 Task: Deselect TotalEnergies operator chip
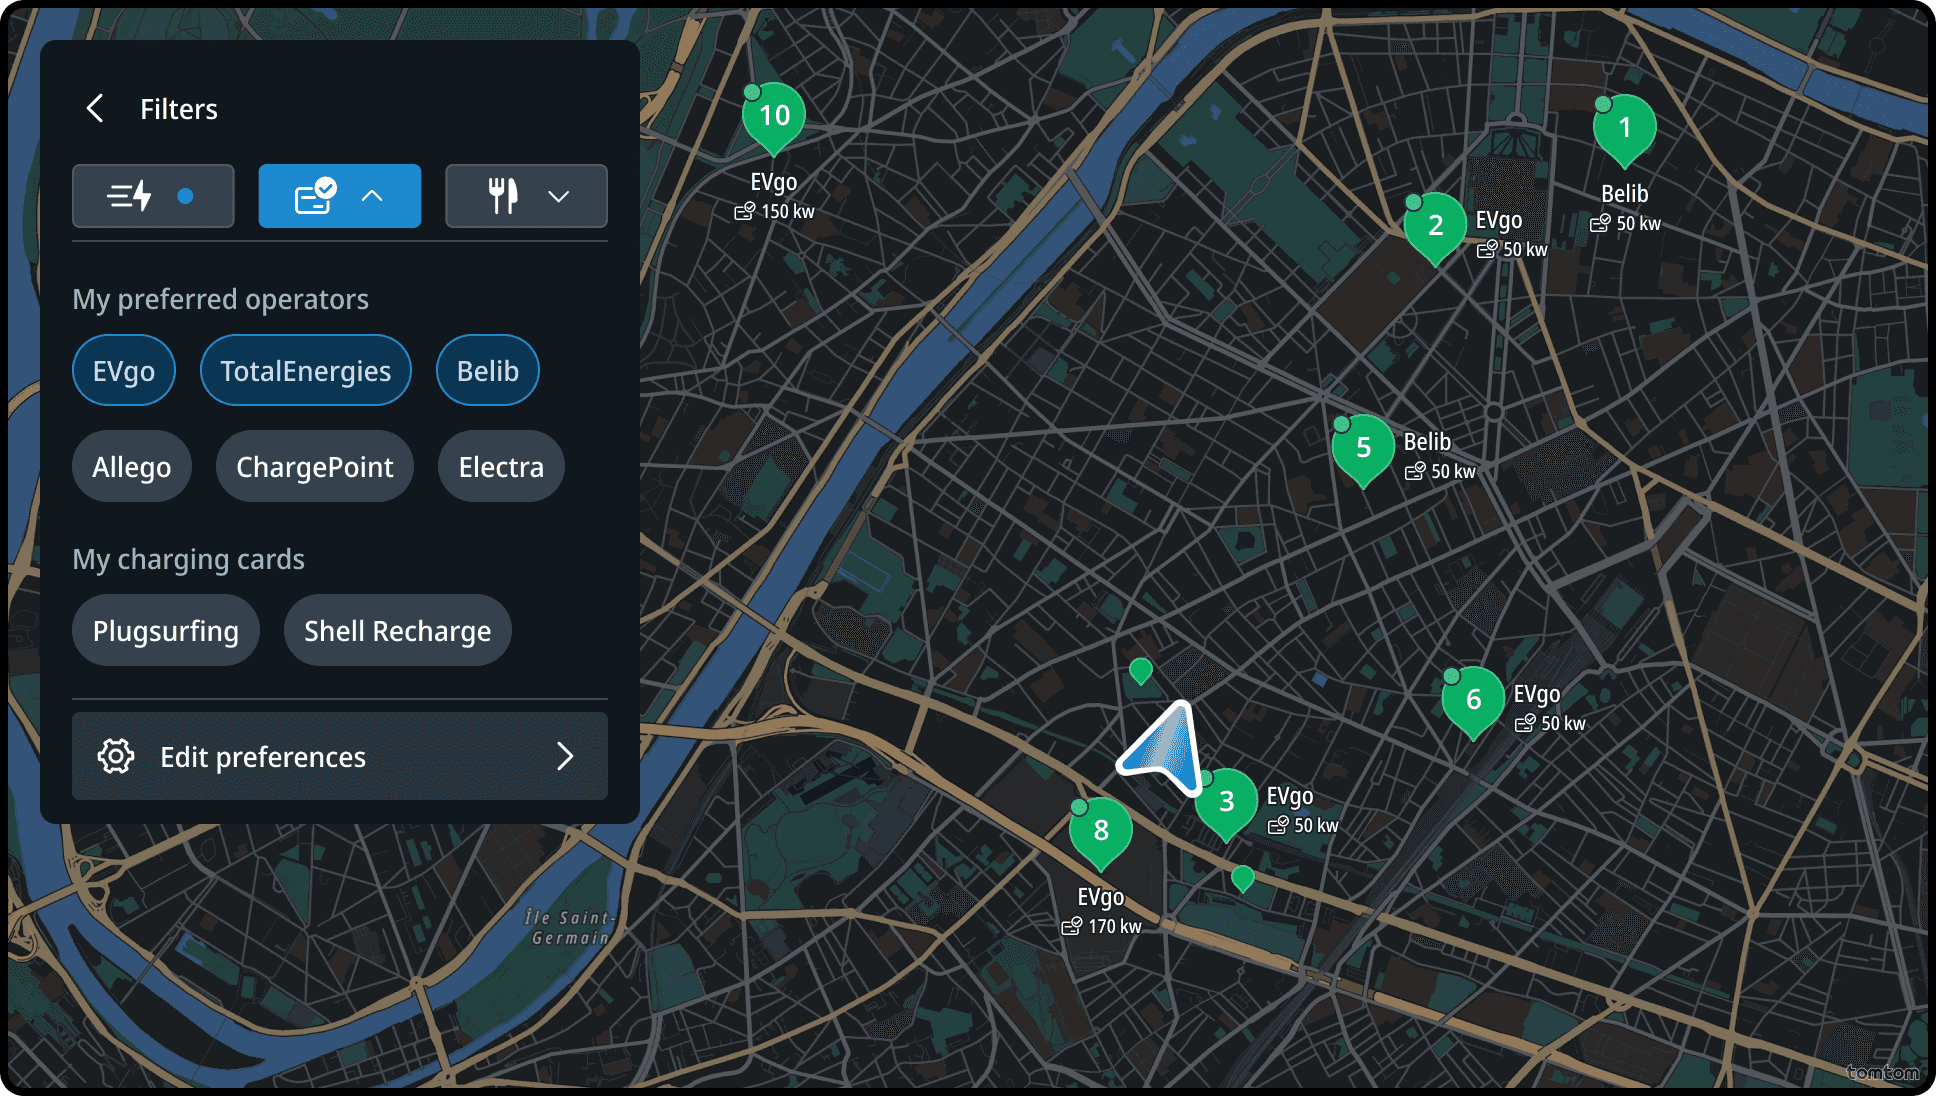point(305,371)
